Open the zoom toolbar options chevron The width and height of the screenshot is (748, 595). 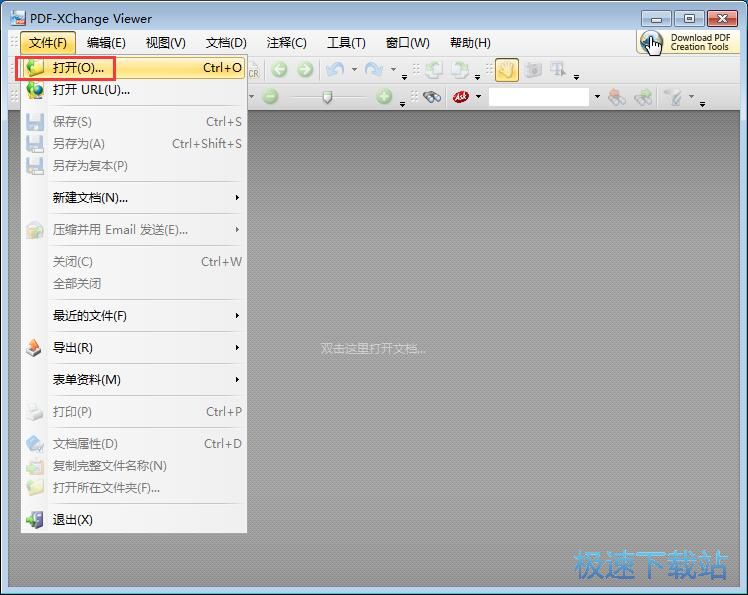[x=403, y=104]
